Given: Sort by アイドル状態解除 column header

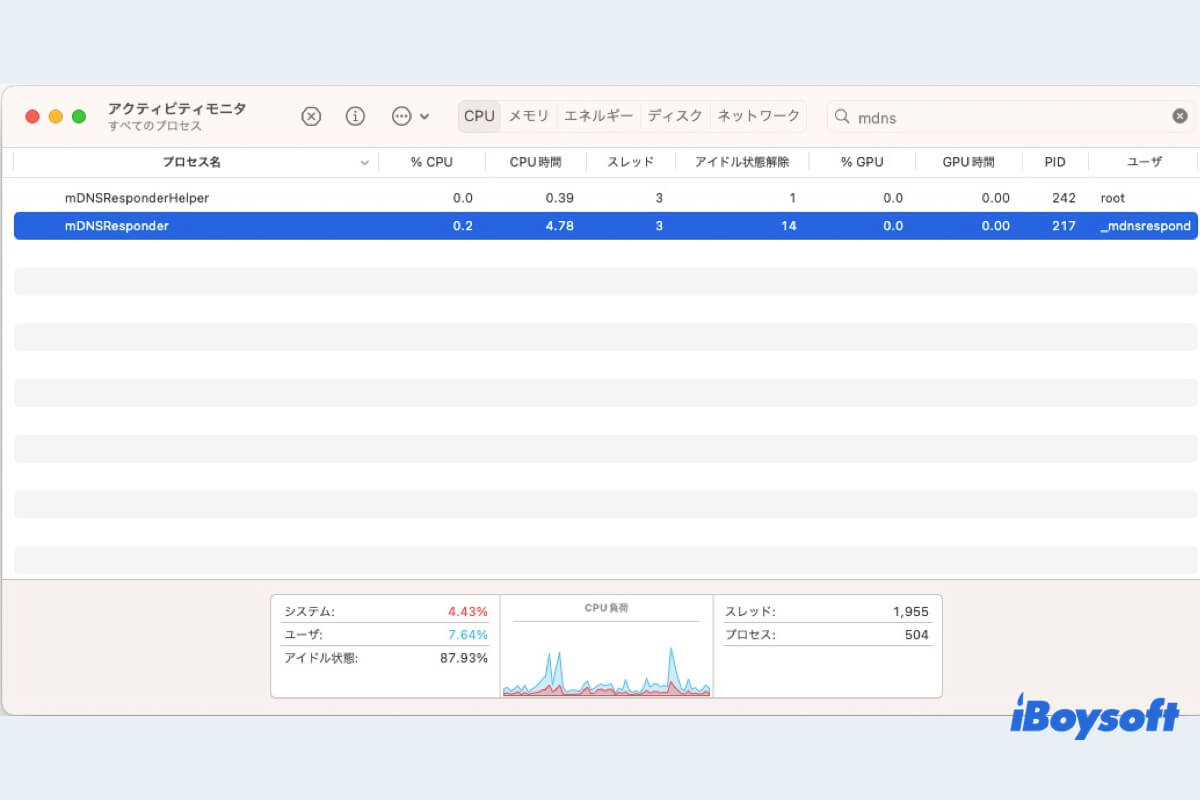Looking at the screenshot, I should click(x=742, y=162).
